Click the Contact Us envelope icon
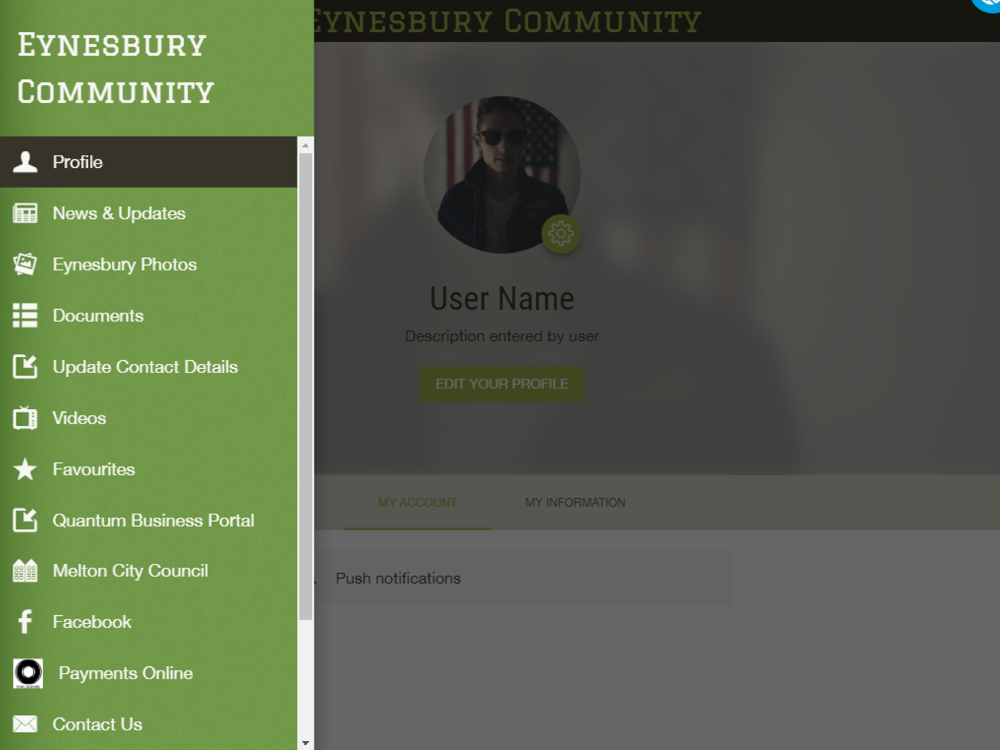1000x750 pixels. click(25, 724)
